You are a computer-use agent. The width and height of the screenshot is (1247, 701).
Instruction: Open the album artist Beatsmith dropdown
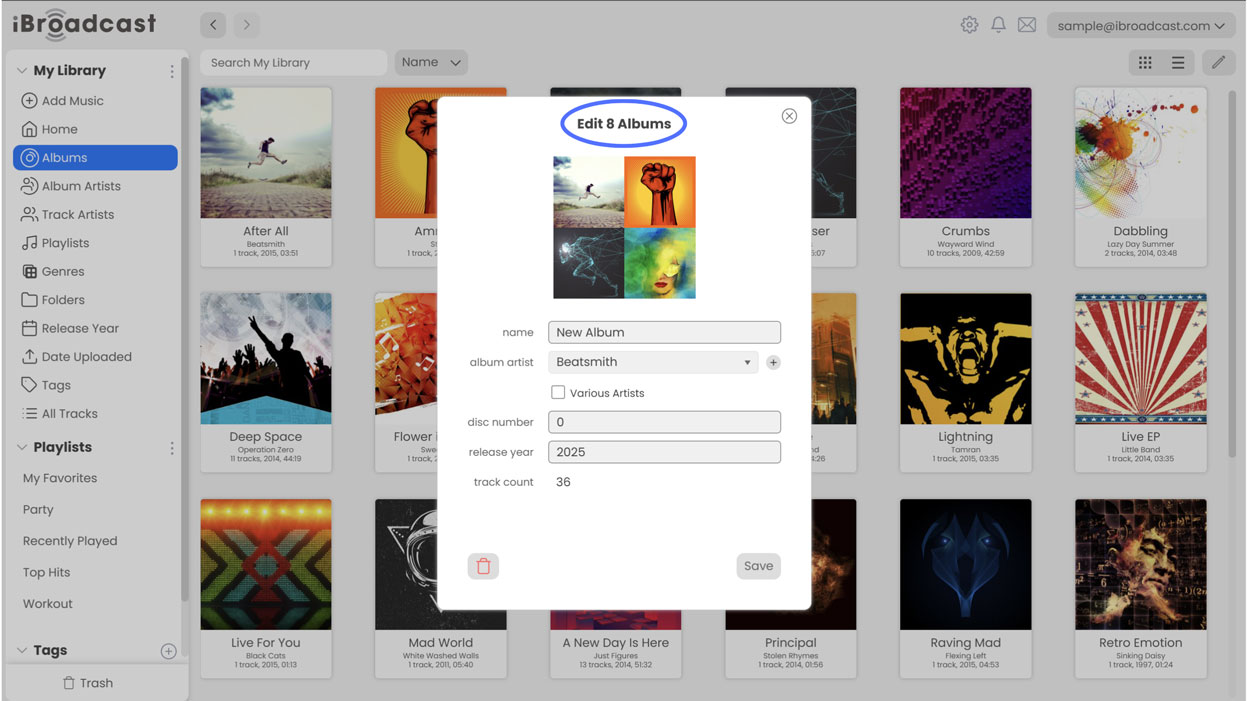point(653,362)
